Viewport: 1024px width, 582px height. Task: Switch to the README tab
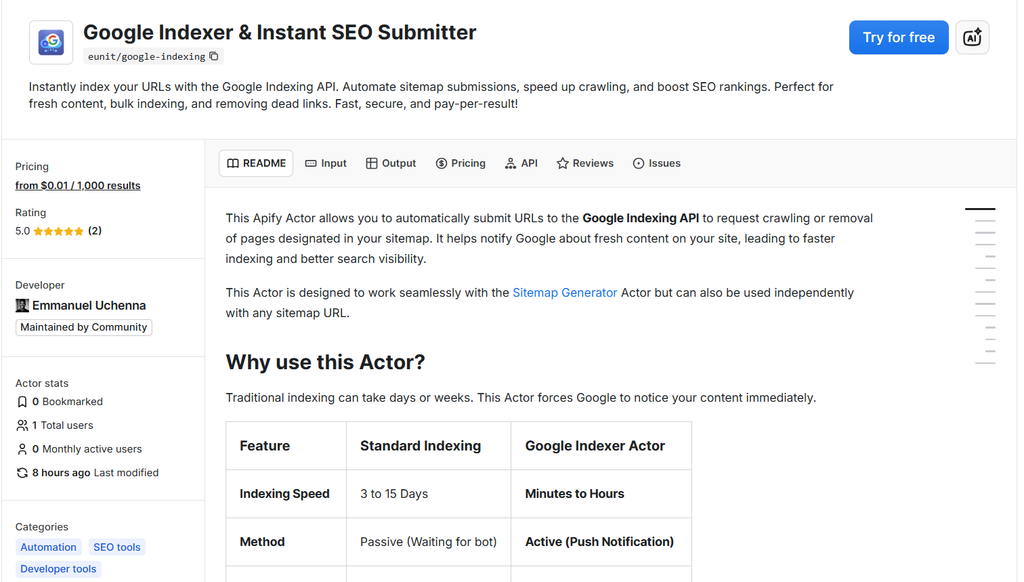pyautogui.click(x=256, y=163)
